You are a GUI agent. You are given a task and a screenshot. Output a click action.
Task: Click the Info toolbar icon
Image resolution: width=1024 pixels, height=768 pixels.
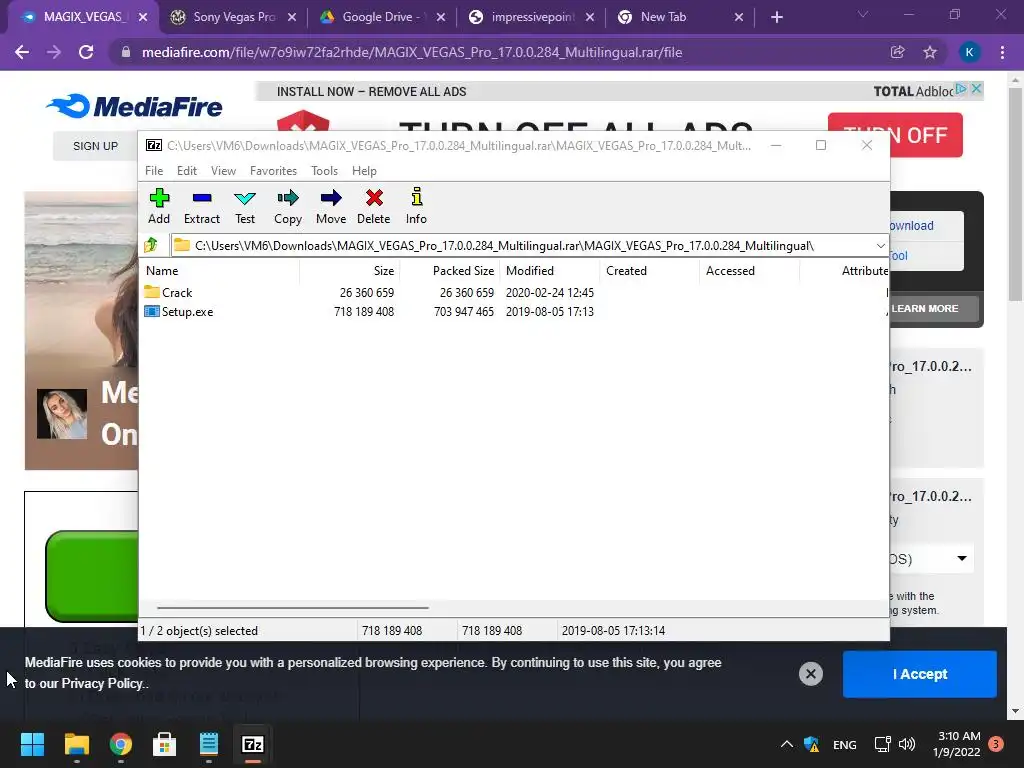416,206
